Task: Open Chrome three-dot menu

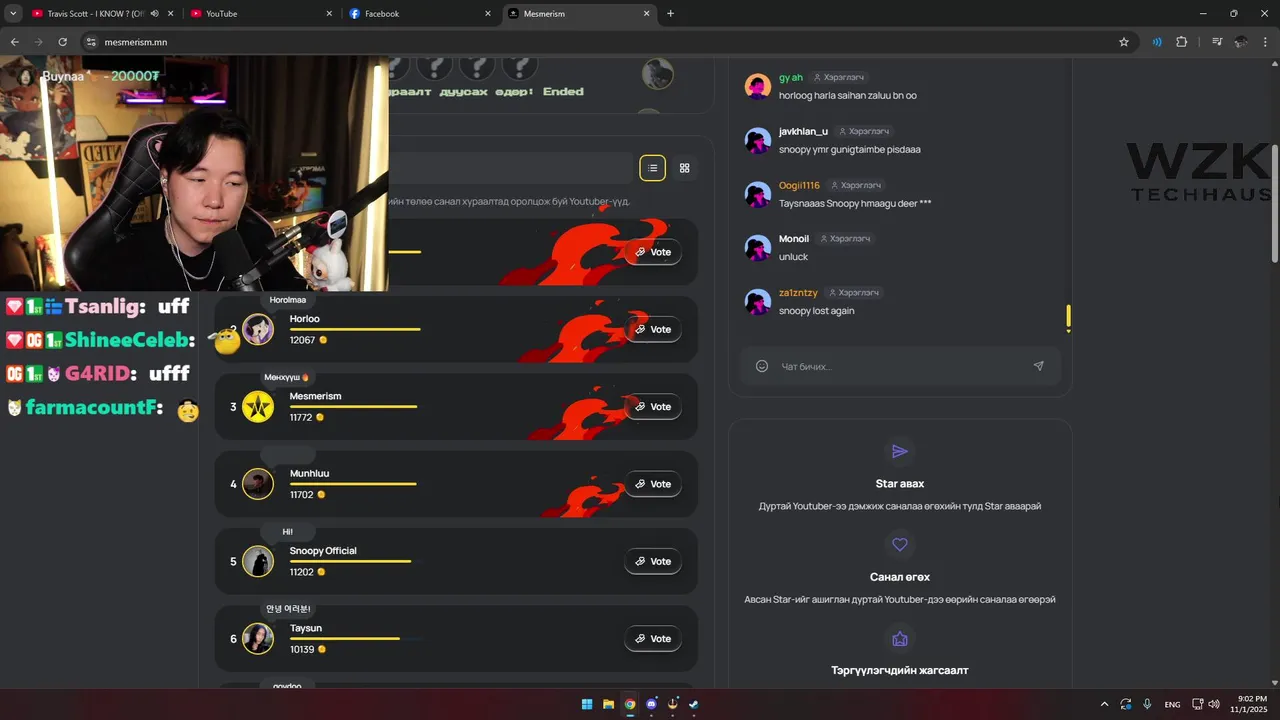Action: pyautogui.click(x=1265, y=42)
